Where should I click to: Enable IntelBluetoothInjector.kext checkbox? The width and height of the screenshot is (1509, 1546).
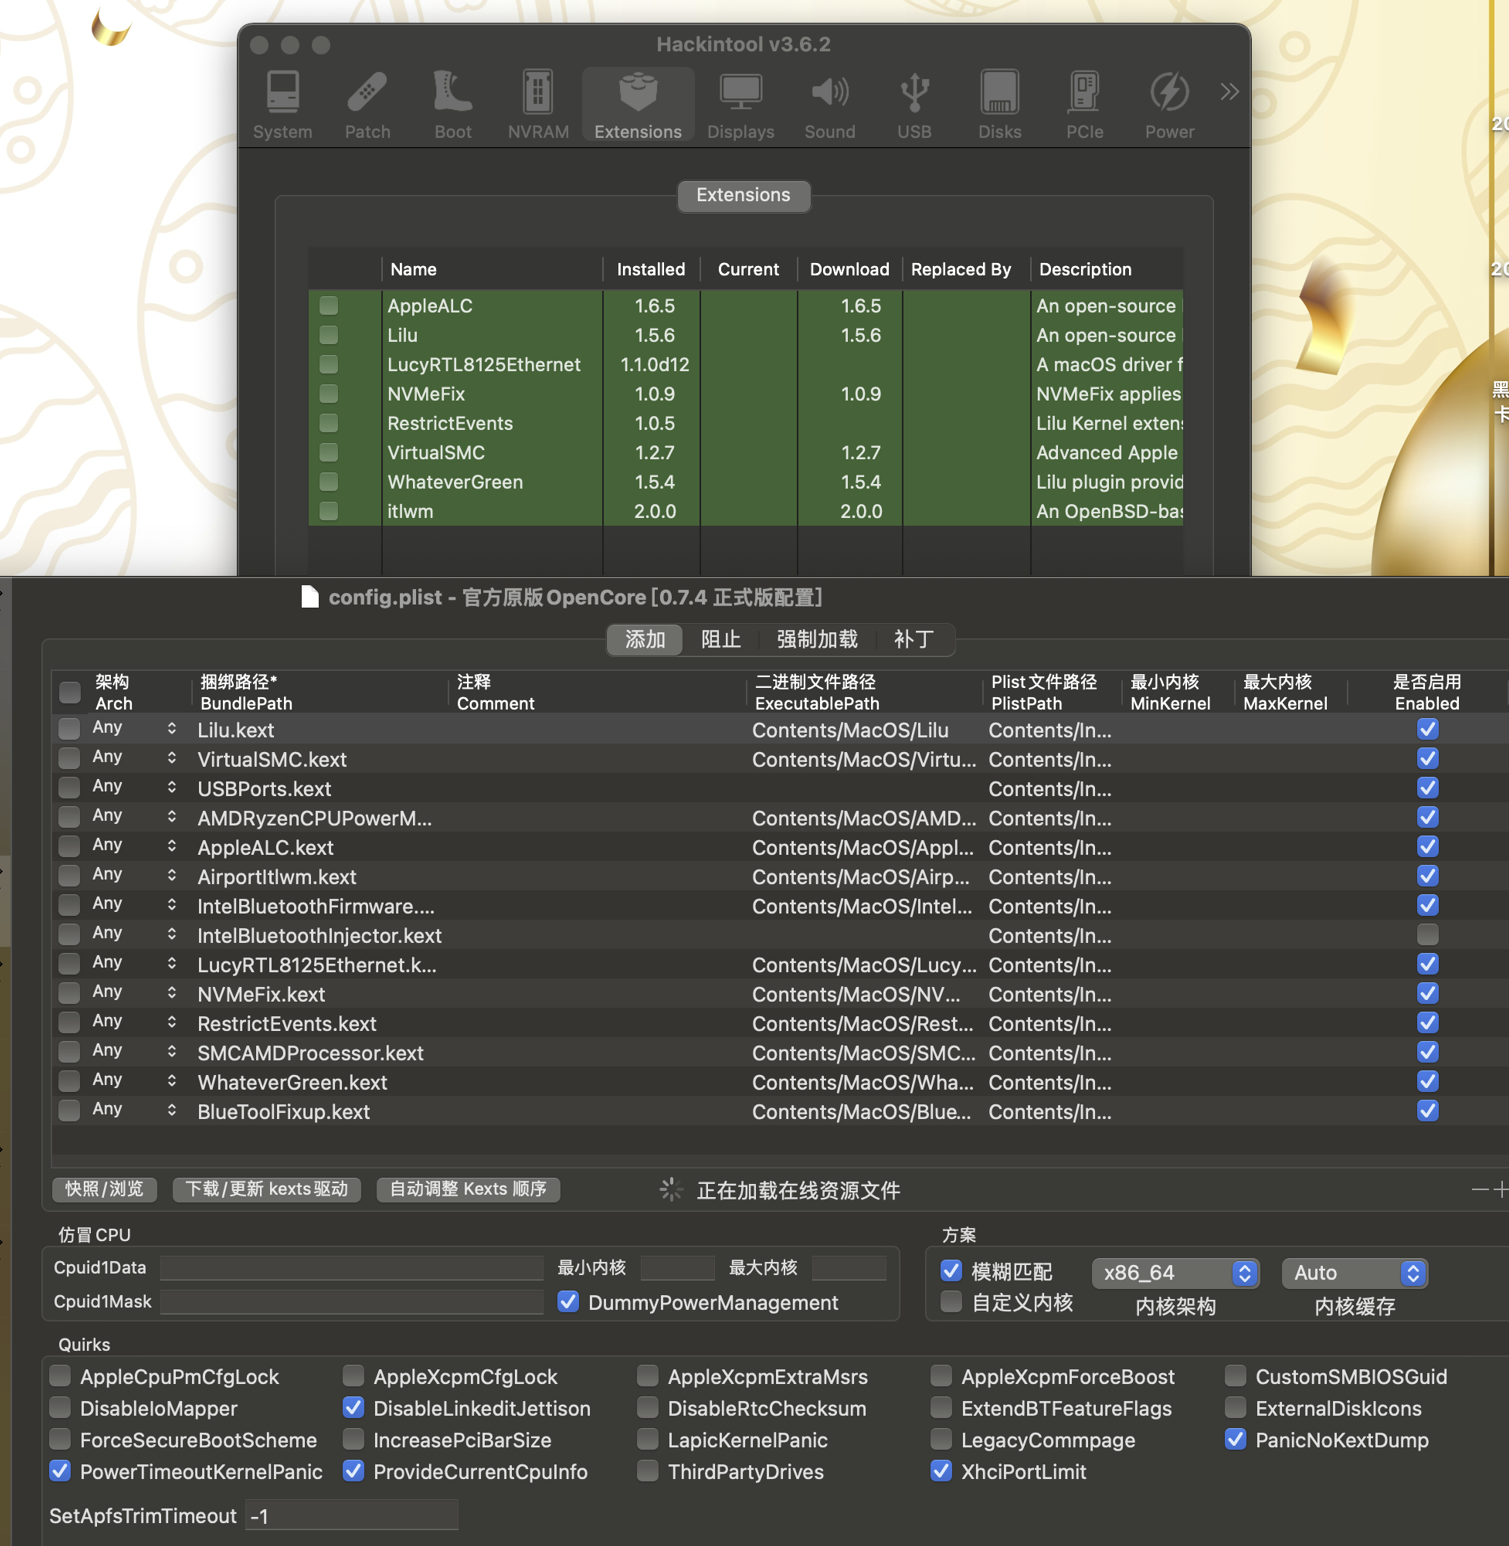pyautogui.click(x=1427, y=935)
